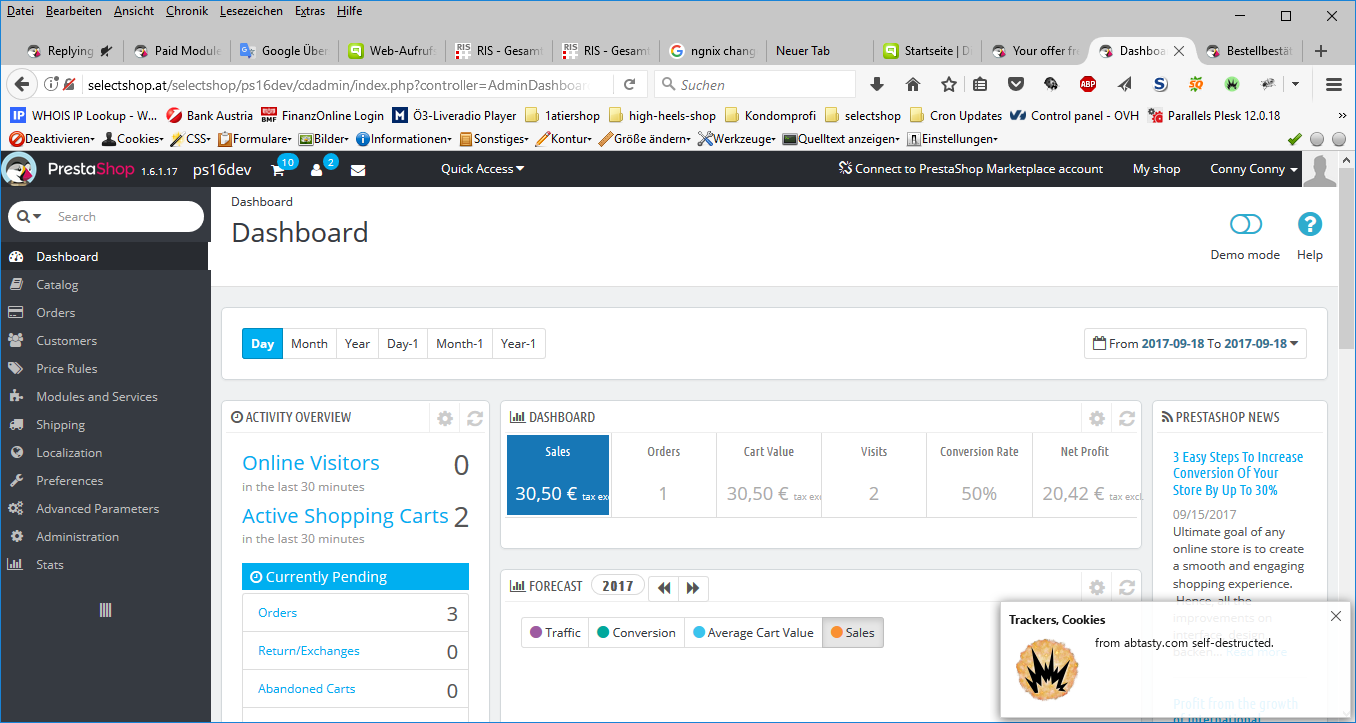This screenshot has height=723, width=1356.
Task: Select the Month period button
Action: coord(309,344)
